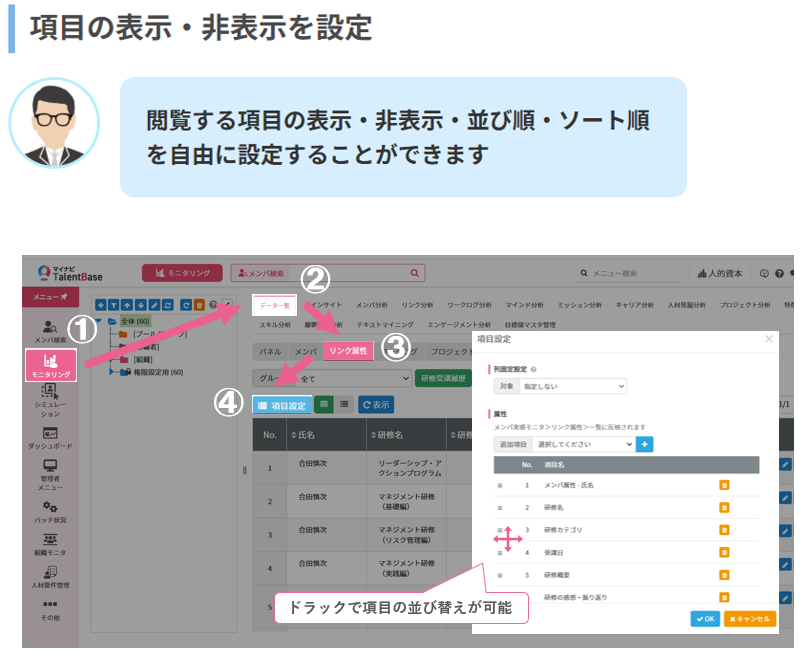Click the 列固定設定 info icon

(533, 369)
